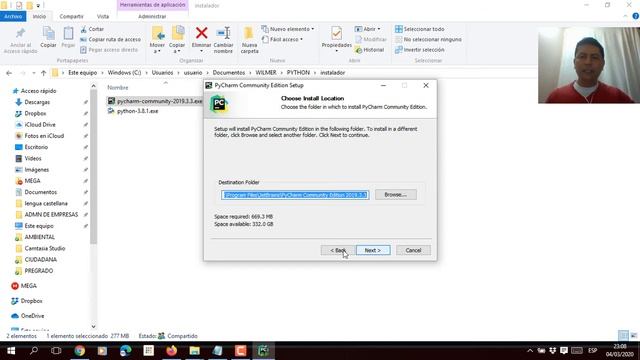Click the Copiar ribbon icon
Viewport: 640px width, 360px height.
tap(48, 37)
